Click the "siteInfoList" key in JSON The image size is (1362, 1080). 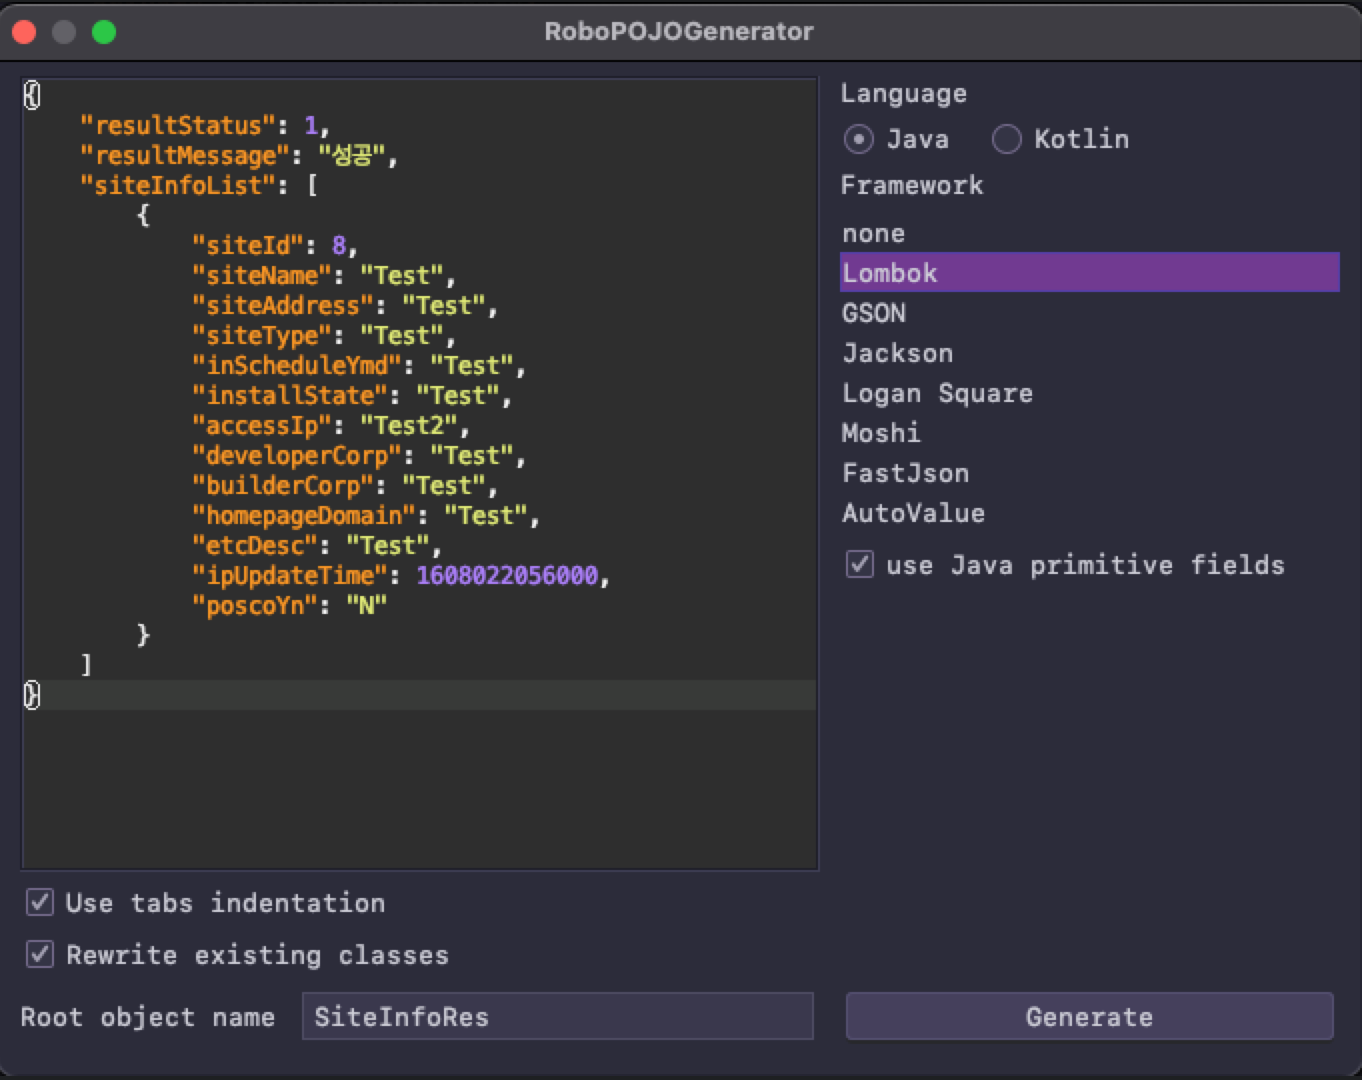(x=178, y=185)
